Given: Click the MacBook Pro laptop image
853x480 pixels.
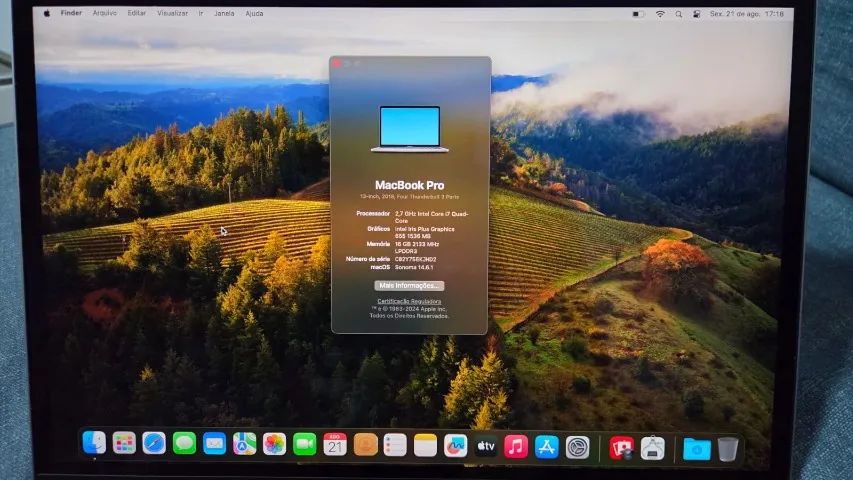Looking at the screenshot, I should (410, 130).
